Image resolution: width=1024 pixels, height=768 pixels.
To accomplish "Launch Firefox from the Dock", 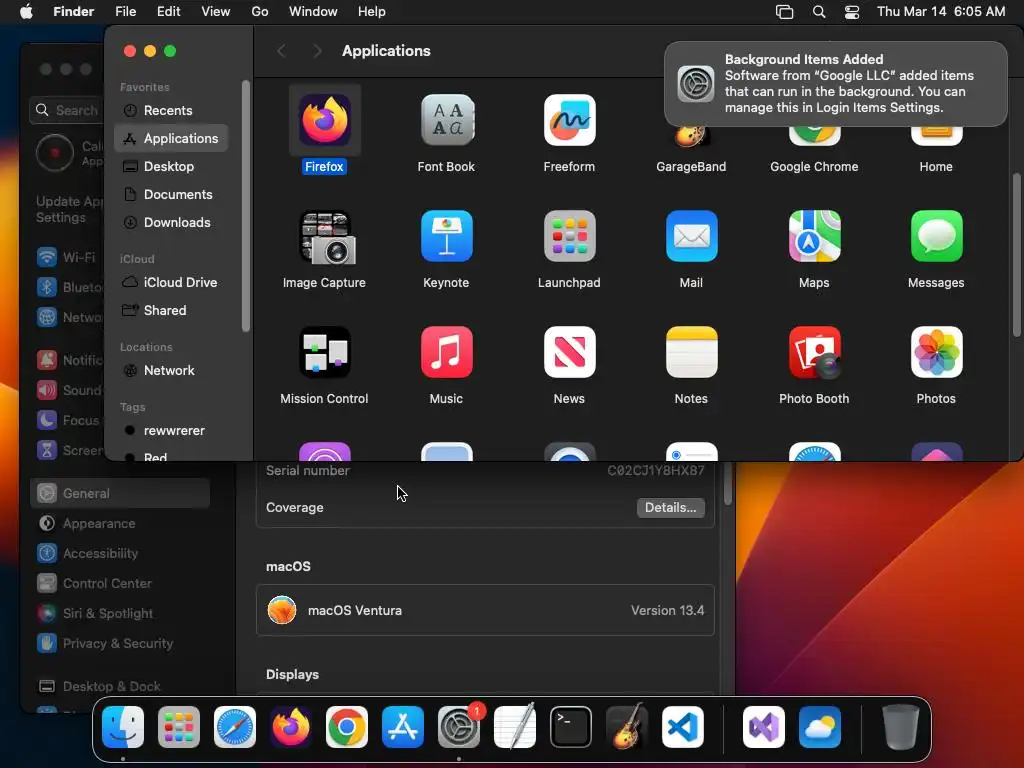I will click(291, 727).
